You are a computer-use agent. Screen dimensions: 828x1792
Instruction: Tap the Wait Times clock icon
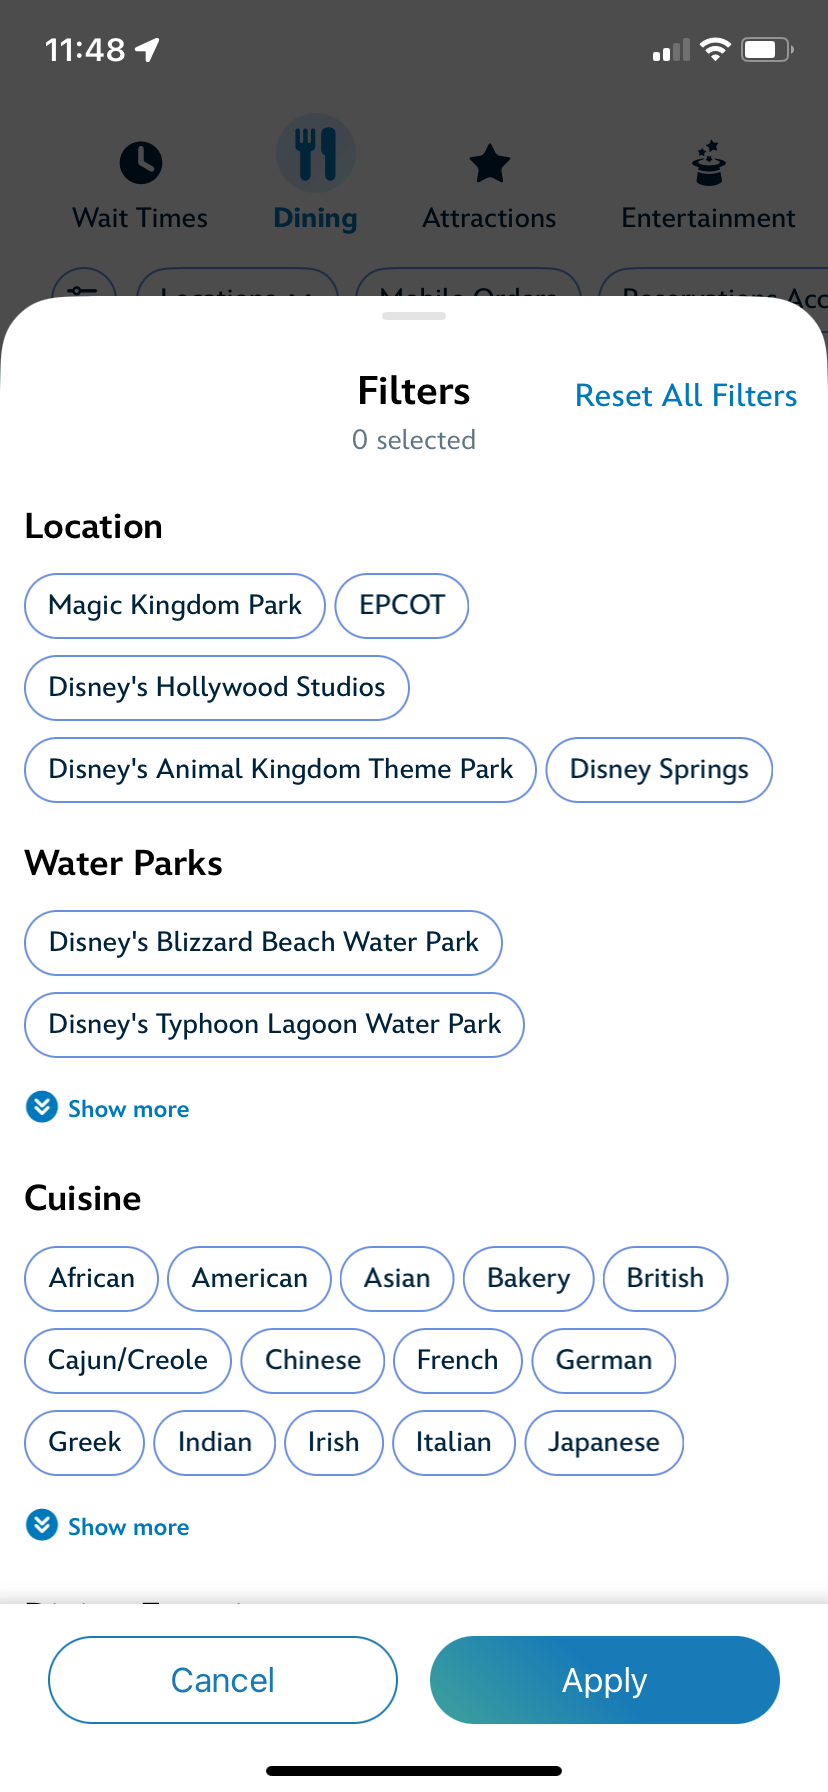[x=141, y=162]
